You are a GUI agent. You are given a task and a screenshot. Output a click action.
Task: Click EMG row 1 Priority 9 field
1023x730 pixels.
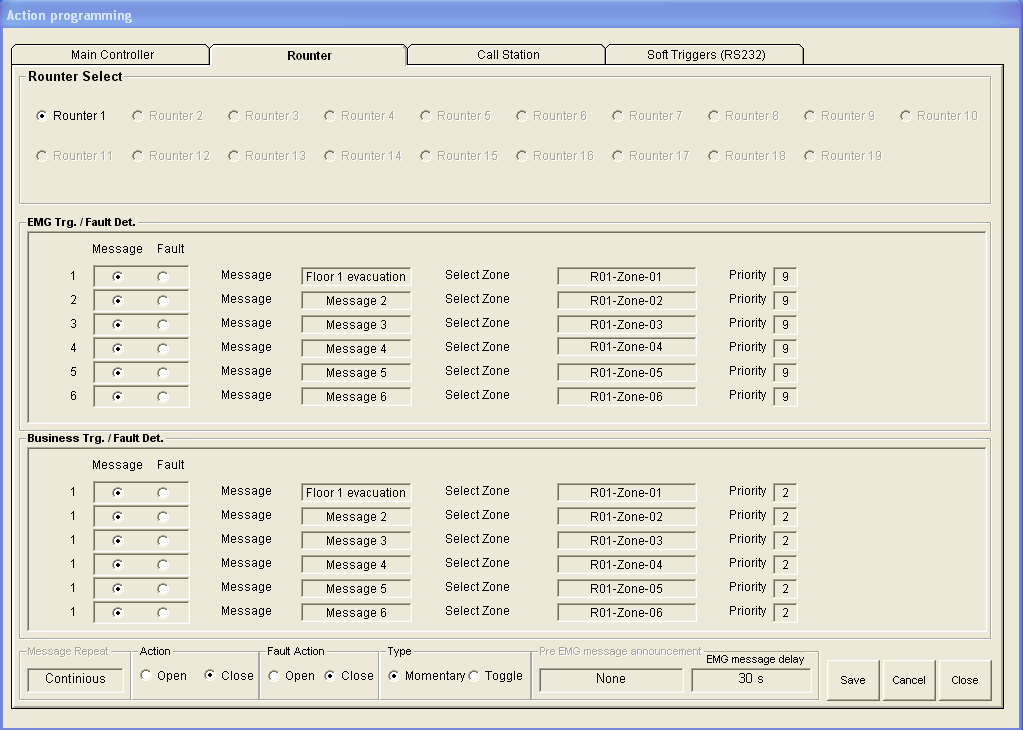click(785, 277)
